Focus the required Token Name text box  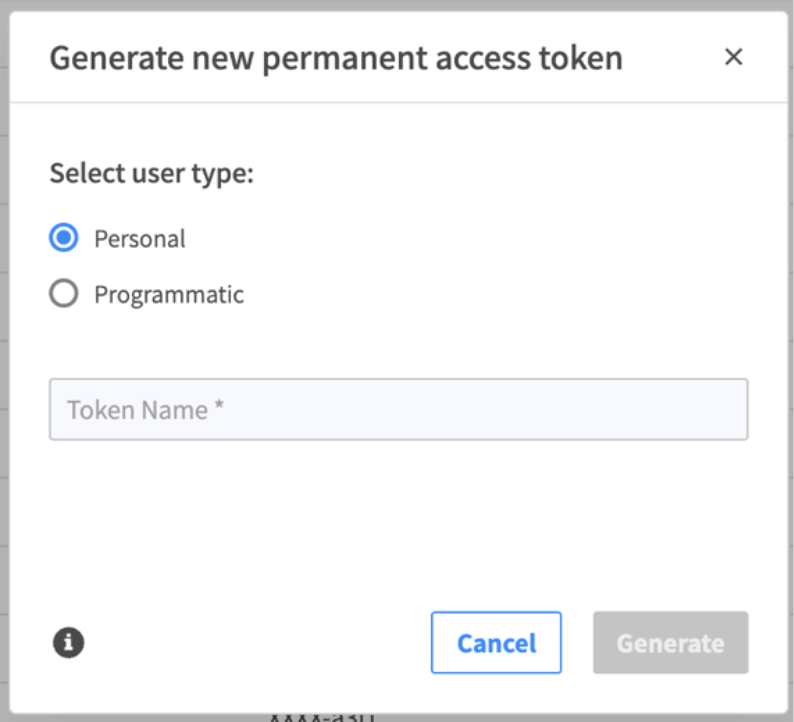pyautogui.click(x=398, y=409)
